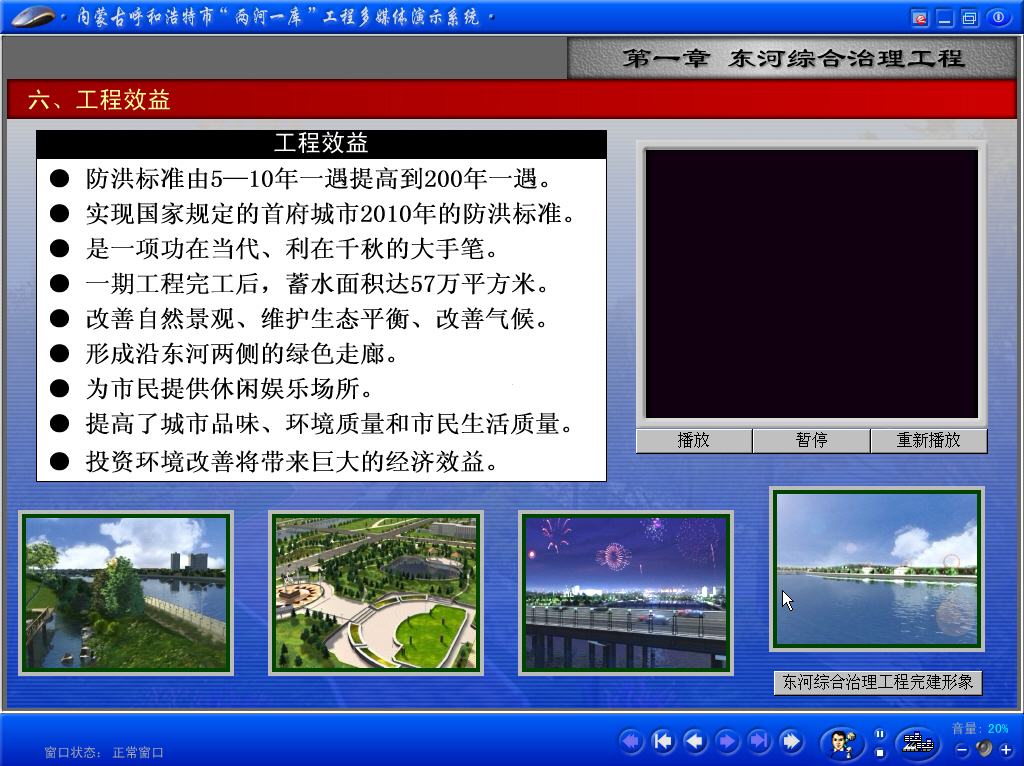Image resolution: width=1024 pixels, height=766 pixels.
Task: Jump to the last page with right-arrow-bar
Action: pyautogui.click(x=759, y=741)
